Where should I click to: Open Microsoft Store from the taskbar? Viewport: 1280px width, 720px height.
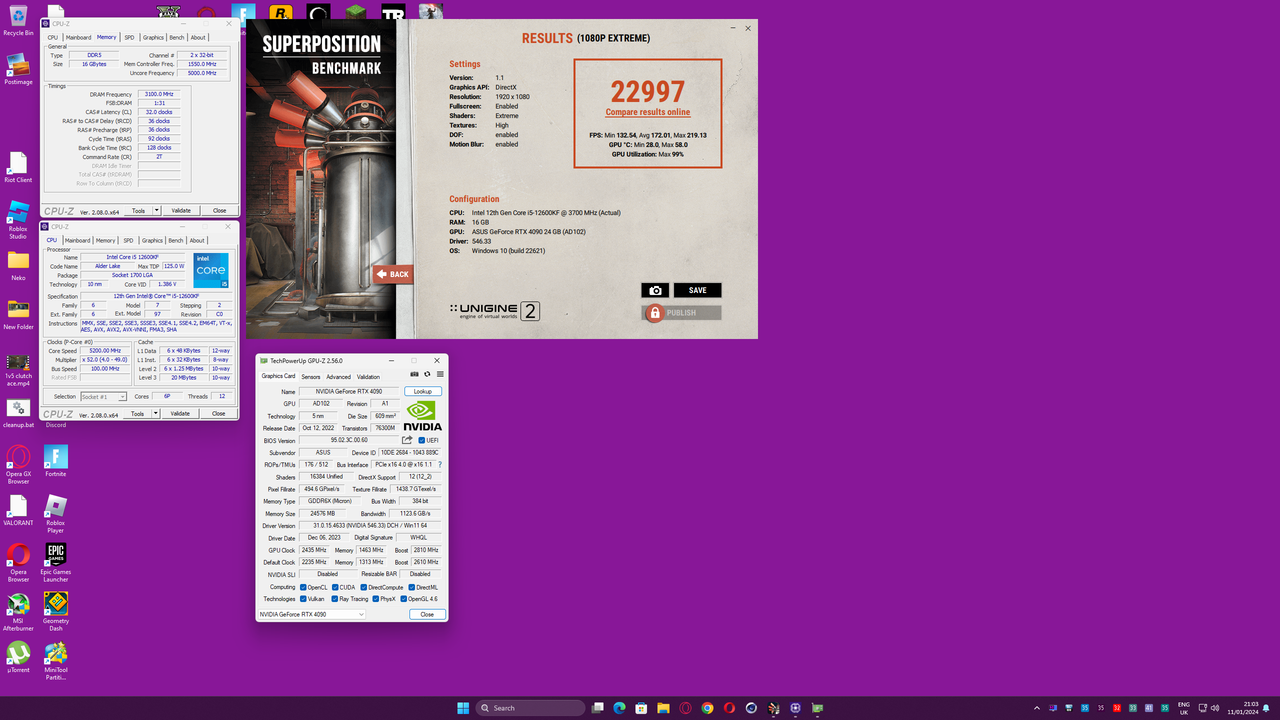tap(641, 708)
